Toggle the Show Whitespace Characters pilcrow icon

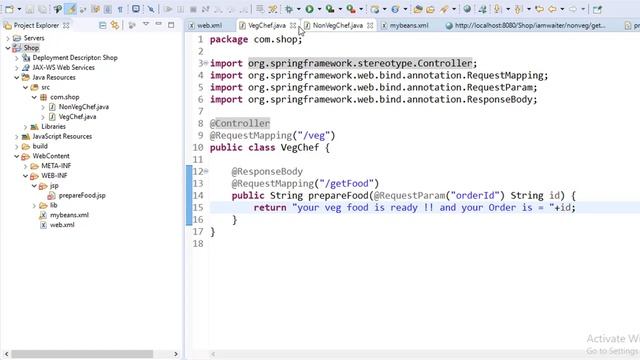pos(120,9)
